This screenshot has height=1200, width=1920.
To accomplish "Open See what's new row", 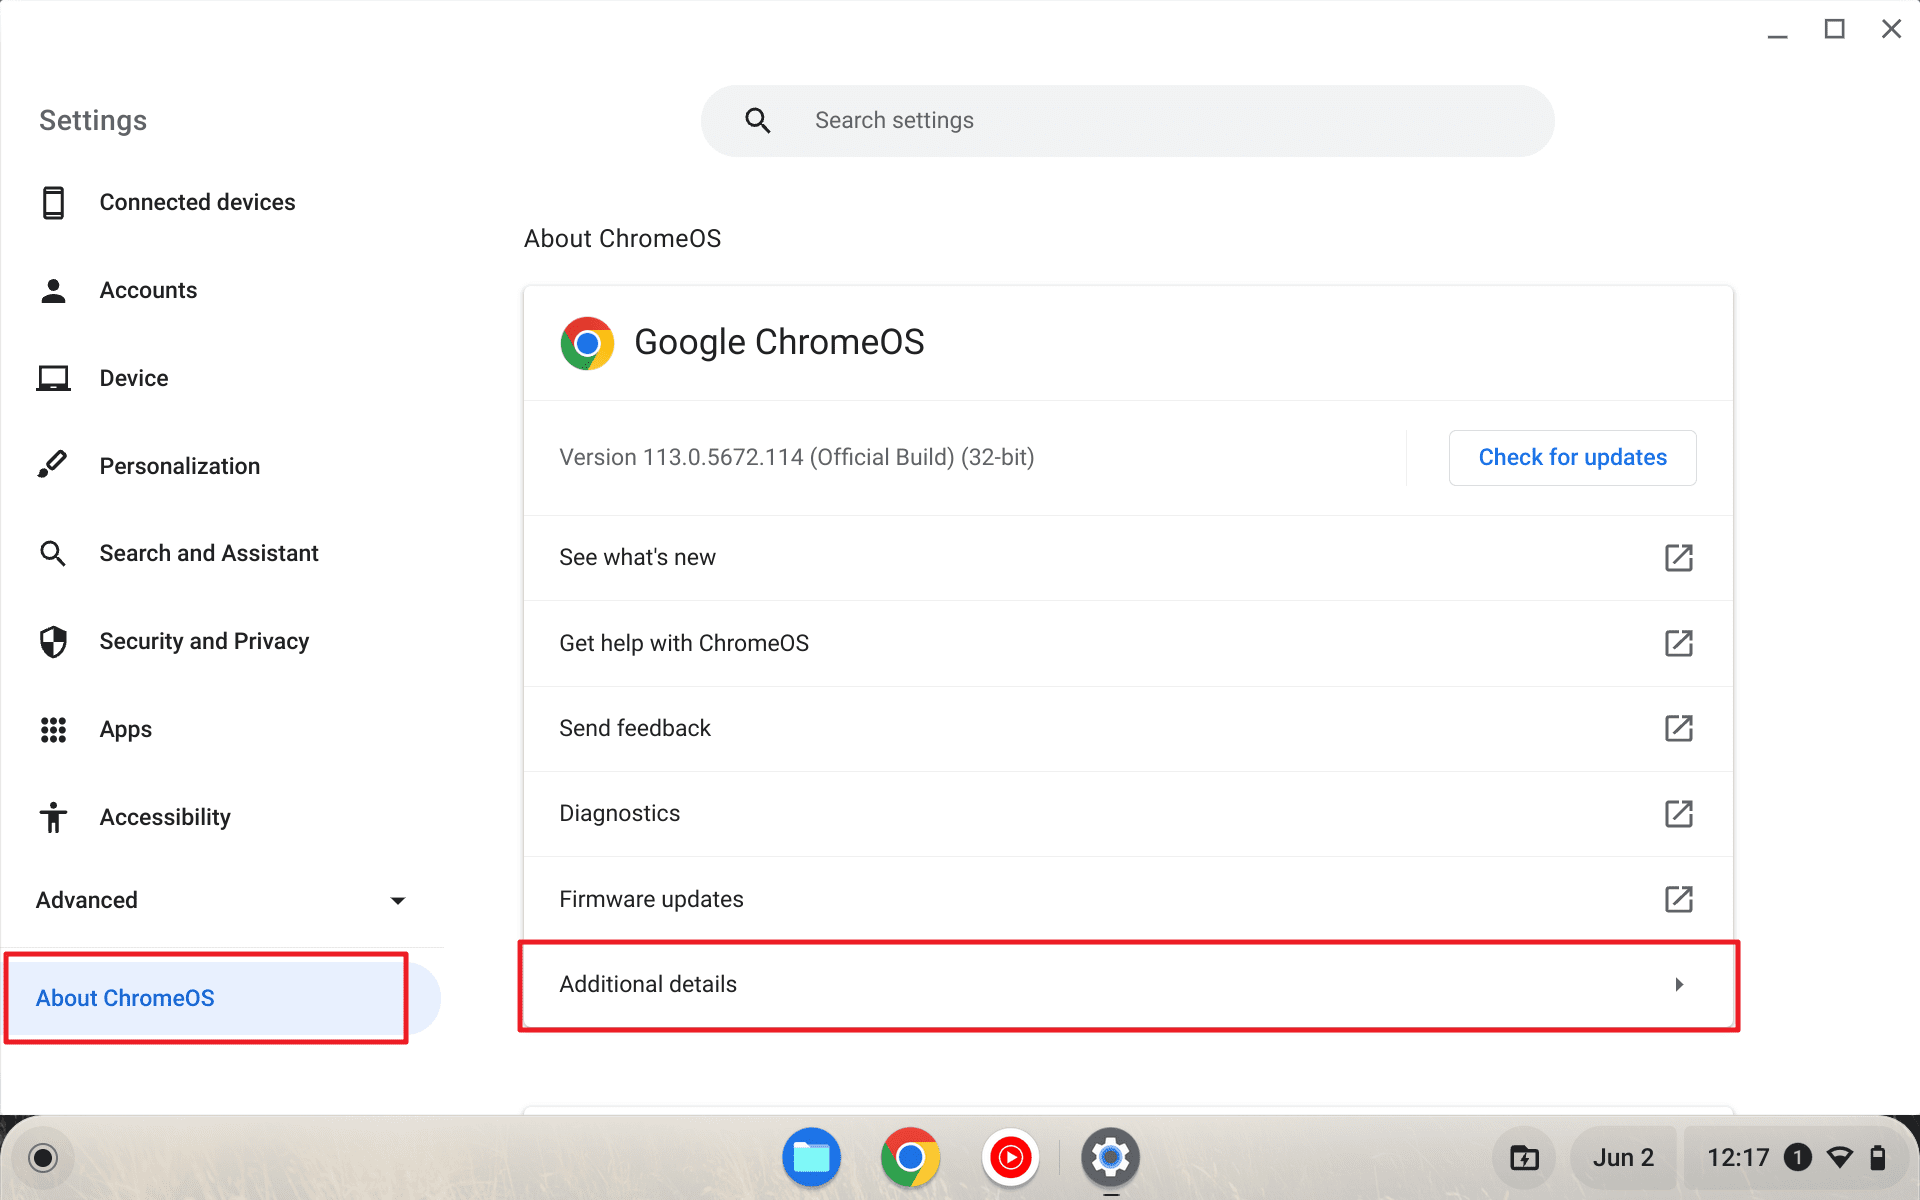I will coord(1128,558).
